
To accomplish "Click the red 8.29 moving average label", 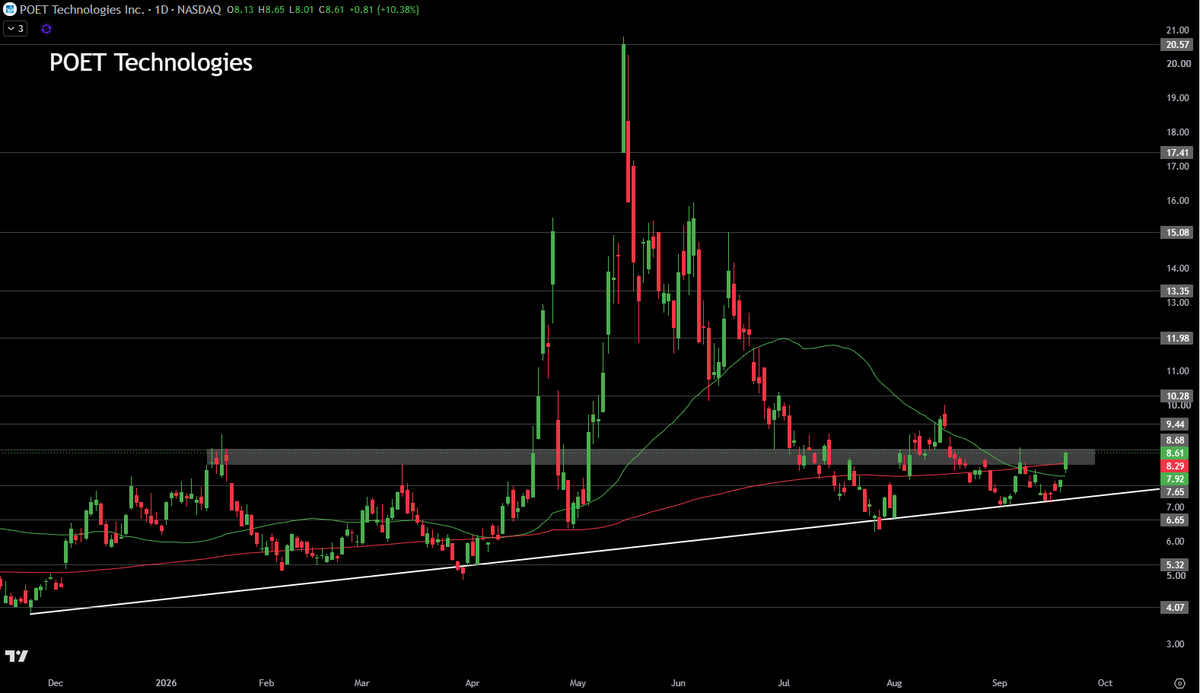I will 1176,466.
